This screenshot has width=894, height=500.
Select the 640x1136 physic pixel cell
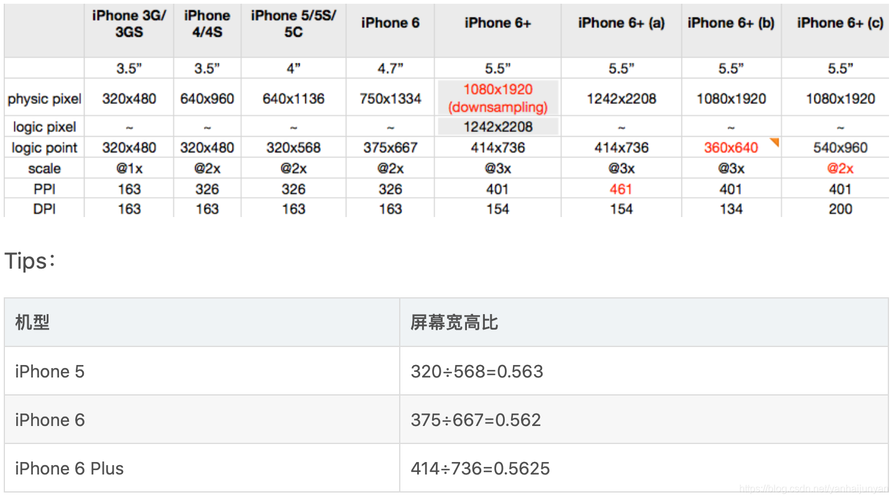293,99
